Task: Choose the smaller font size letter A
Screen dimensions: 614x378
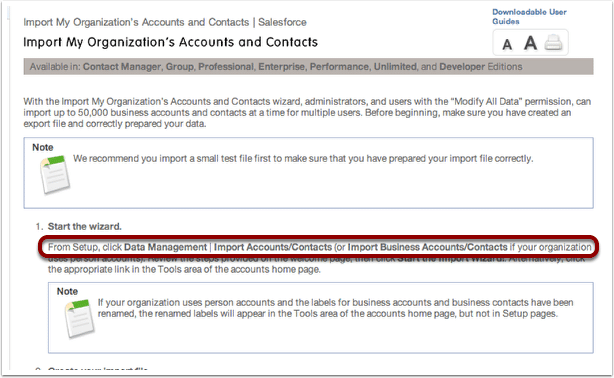Action: (507, 45)
